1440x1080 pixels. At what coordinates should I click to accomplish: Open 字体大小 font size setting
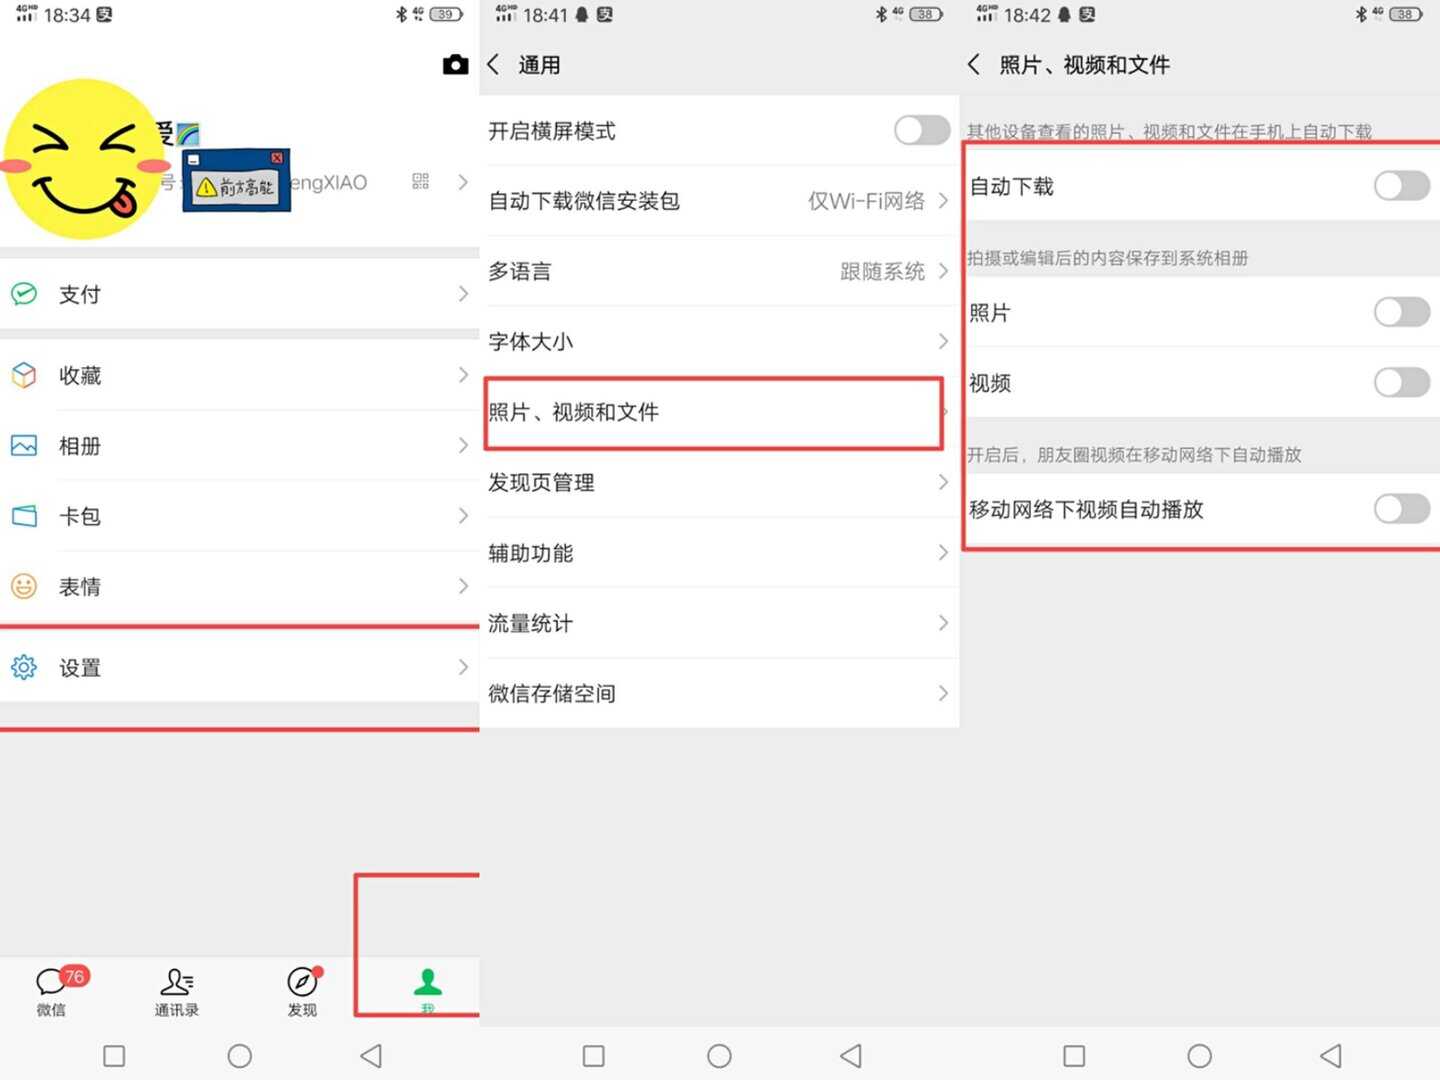719,341
